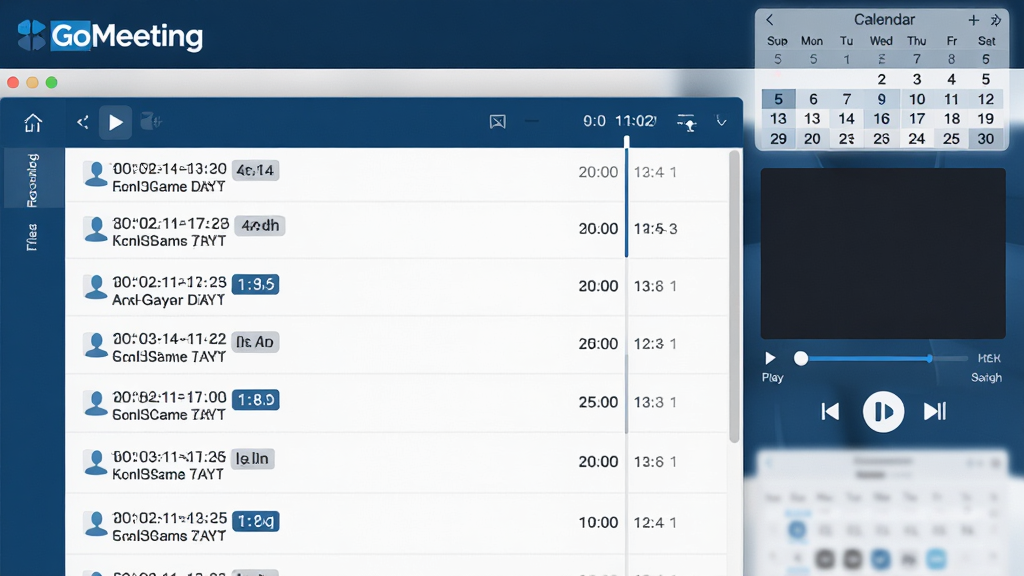Click the 4odh badge in second row
This screenshot has height=576, width=1024.
click(259, 225)
